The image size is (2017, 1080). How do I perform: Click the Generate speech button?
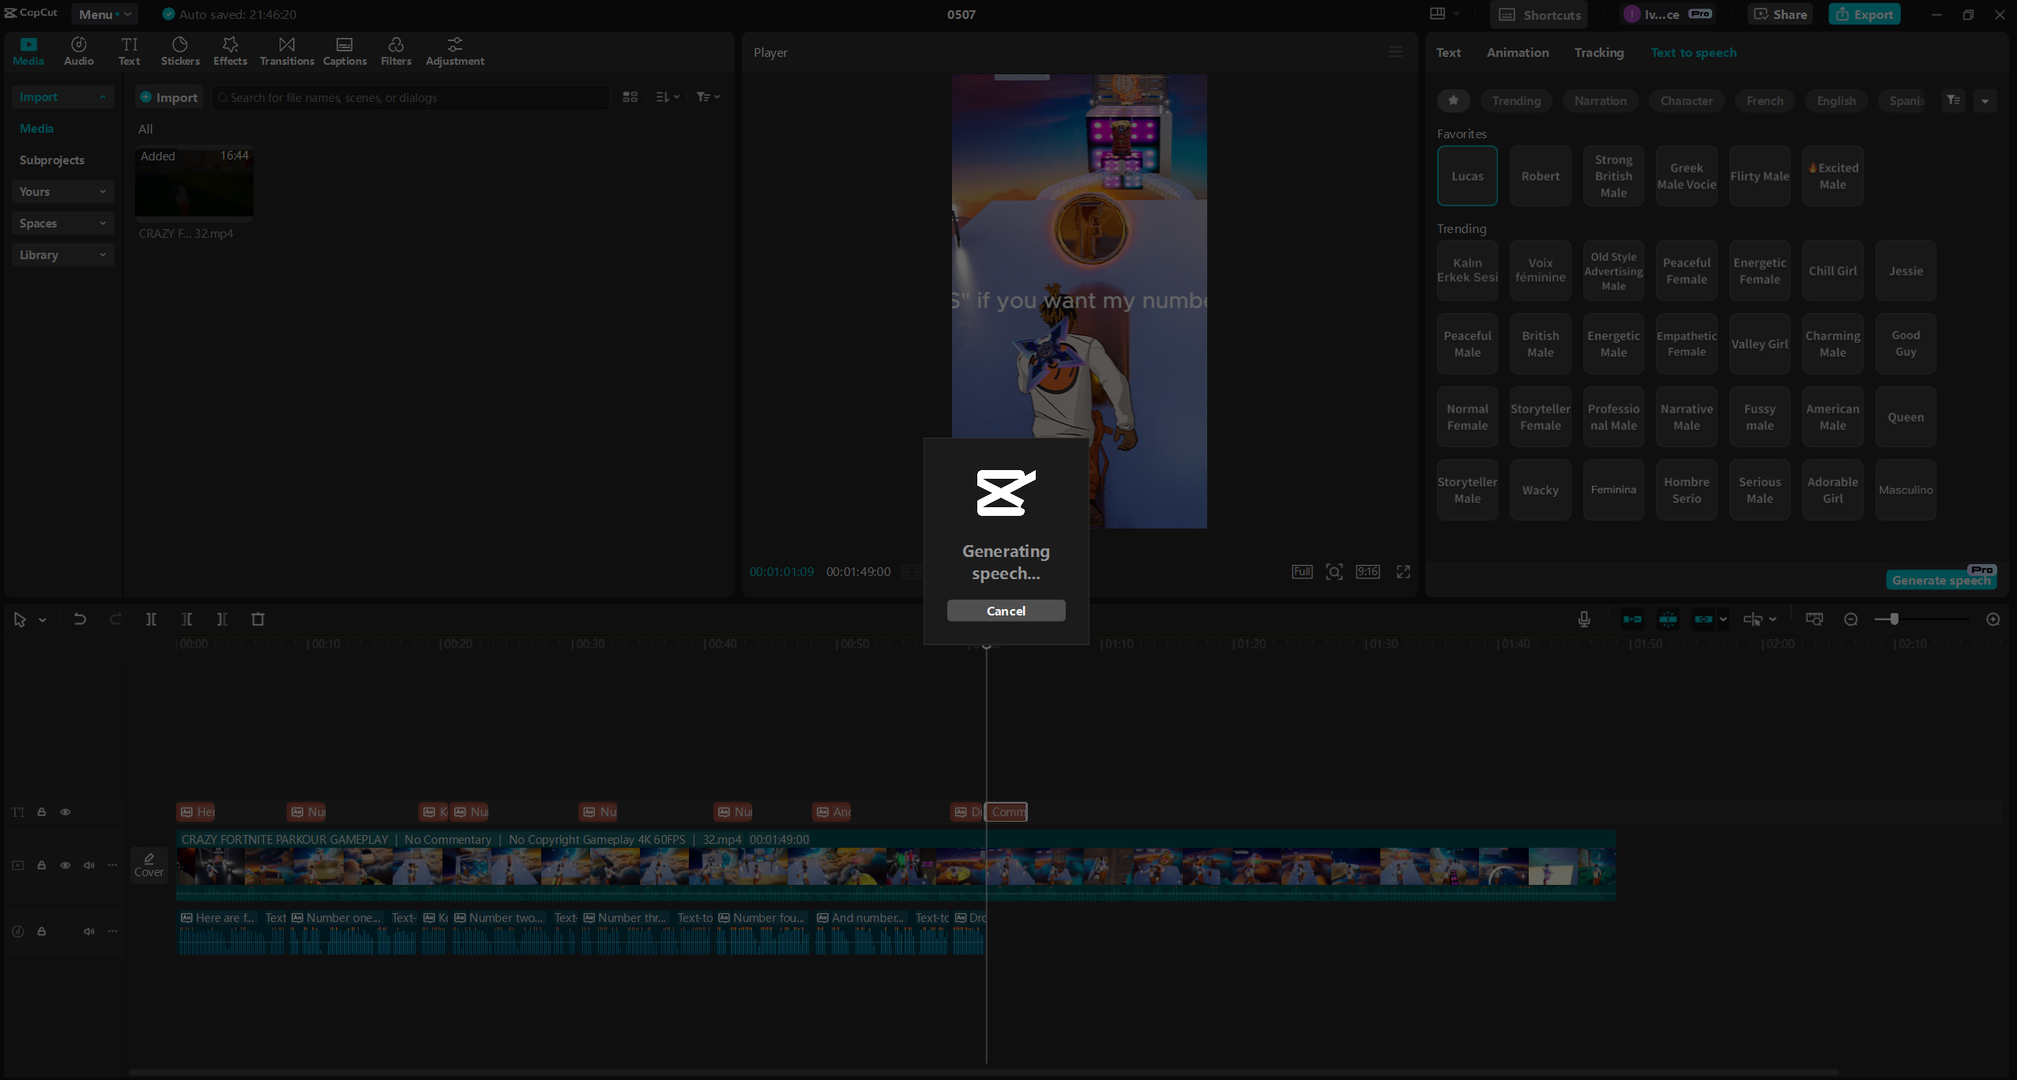1941,580
